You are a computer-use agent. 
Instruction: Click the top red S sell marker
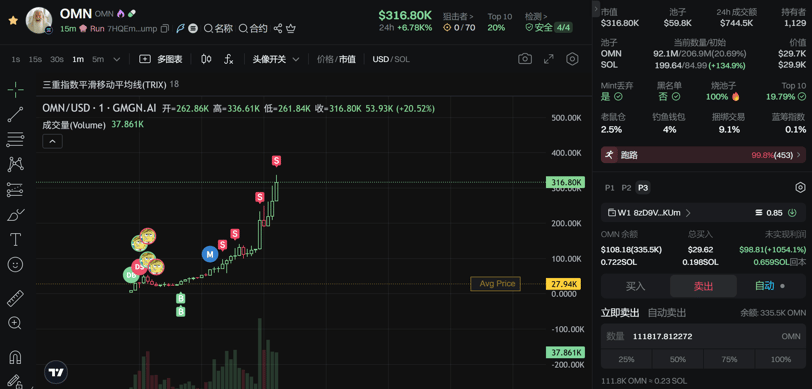(x=277, y=161)
